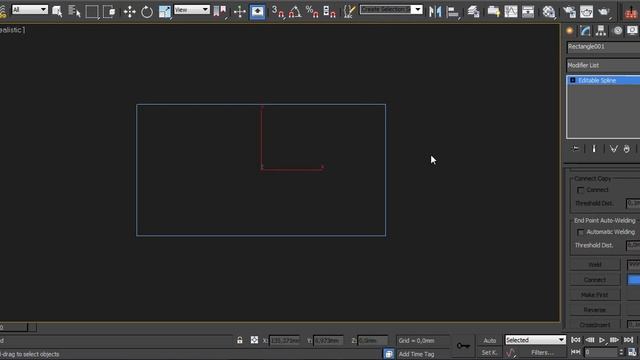
Task: Click the Align tool icon
Action: (453, 11)
